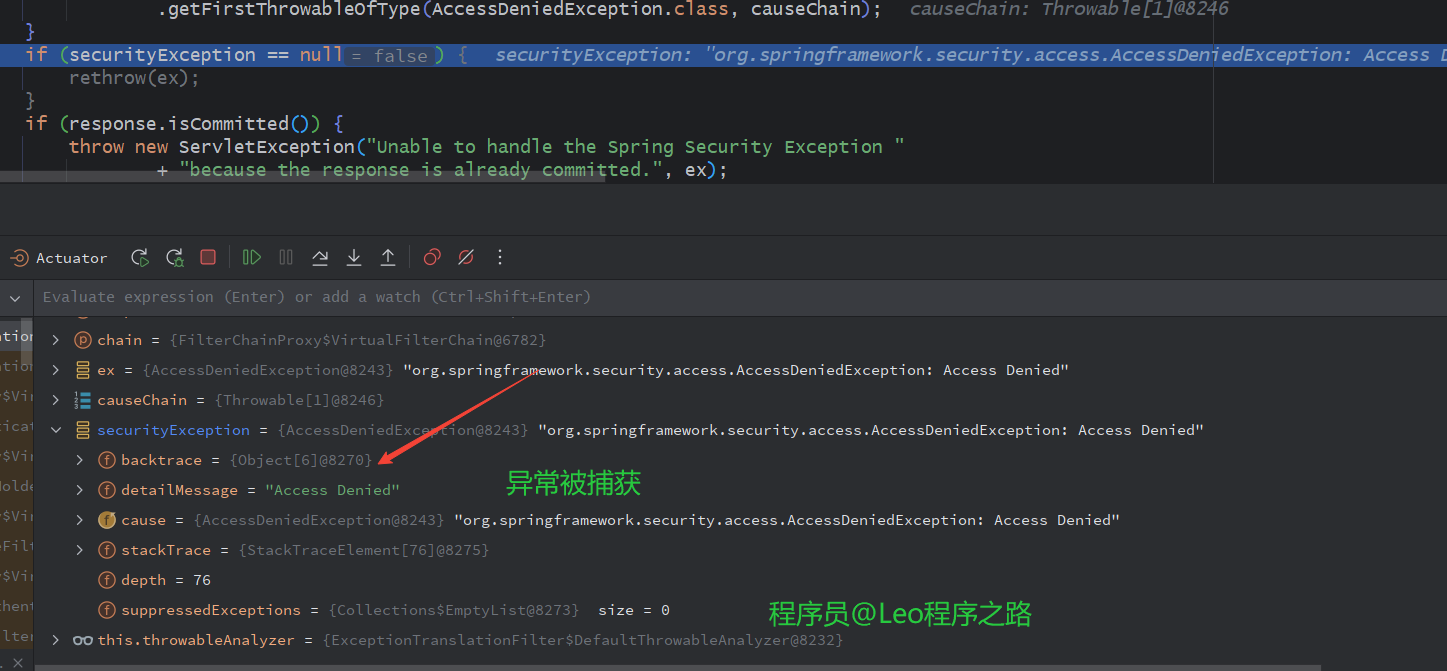Click the Collections$EmptyList@8273 value

455,610
